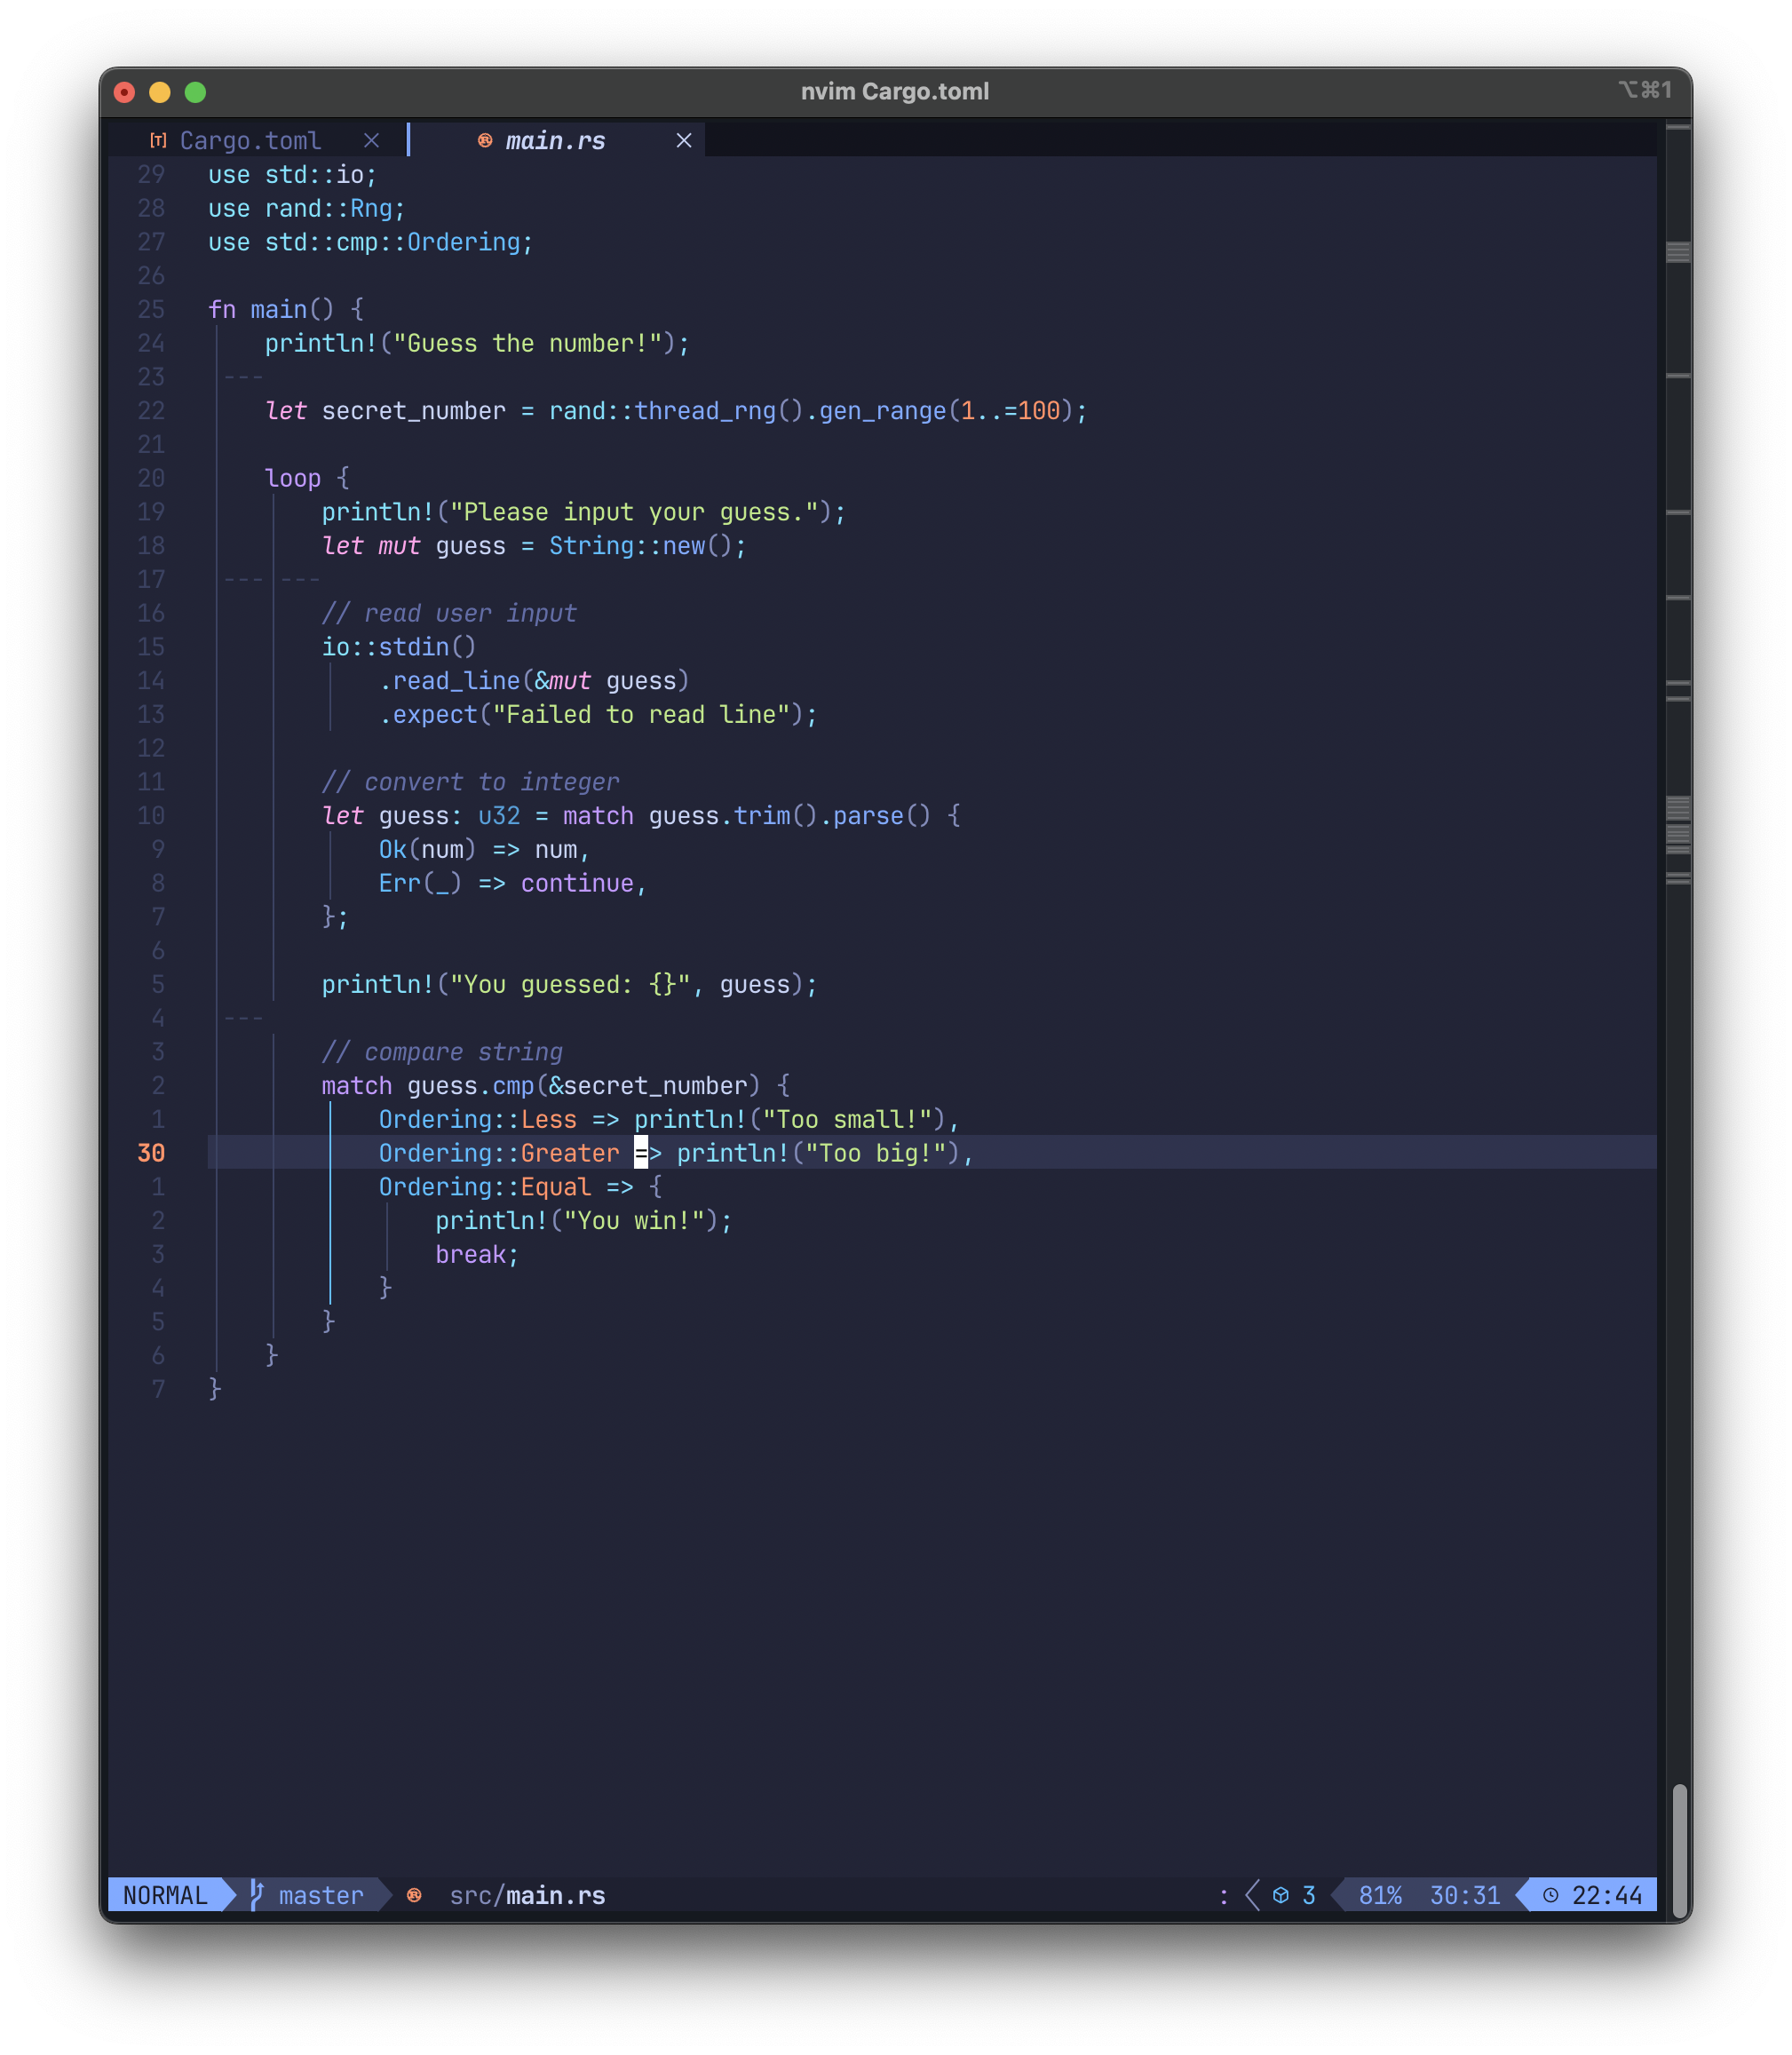Select the main.rs tab

pyautogui.click(x=555, y=141)
